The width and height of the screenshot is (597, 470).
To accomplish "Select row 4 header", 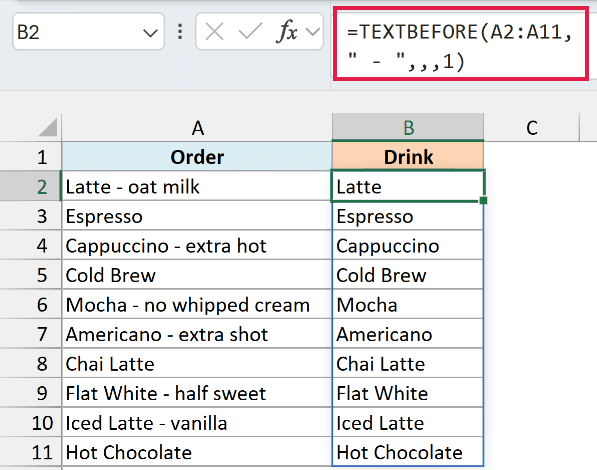I will tap(30, 245).
